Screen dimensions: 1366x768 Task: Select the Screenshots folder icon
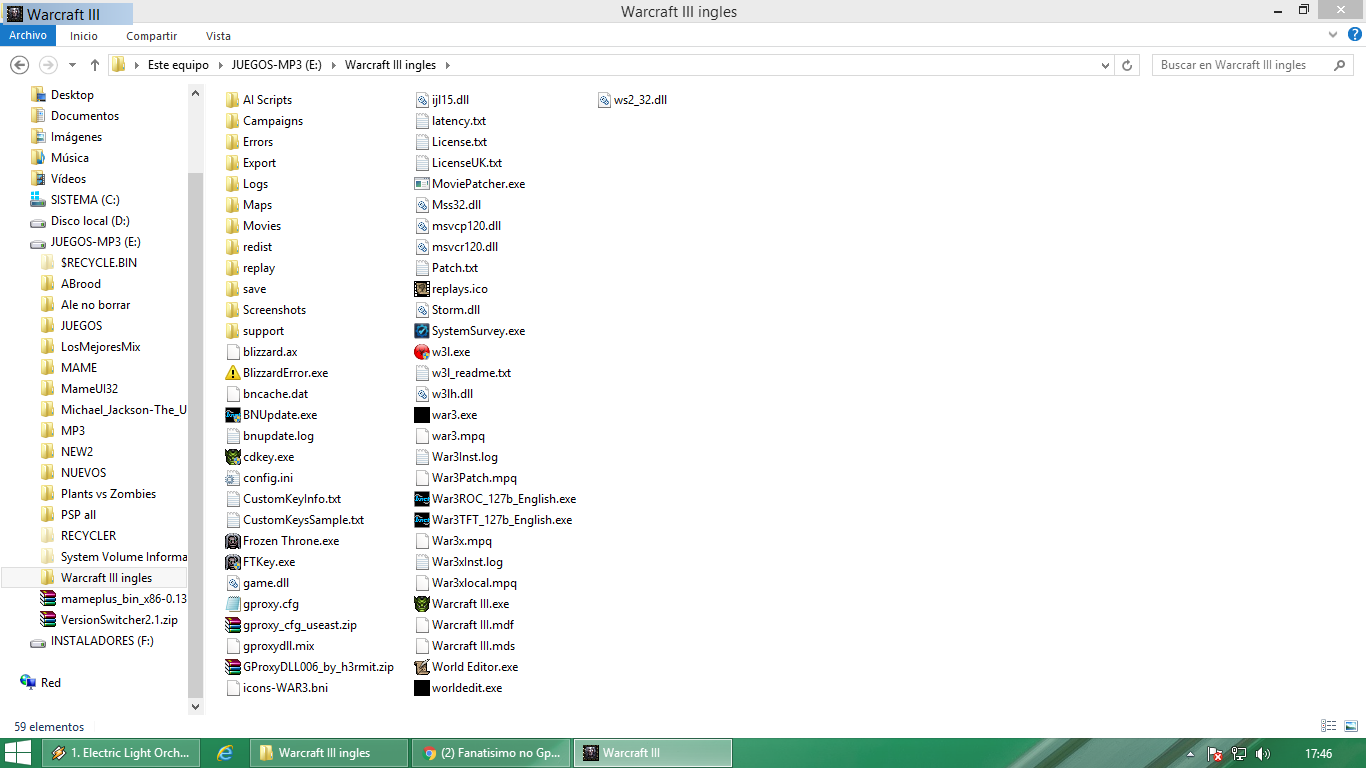(233, 310)
